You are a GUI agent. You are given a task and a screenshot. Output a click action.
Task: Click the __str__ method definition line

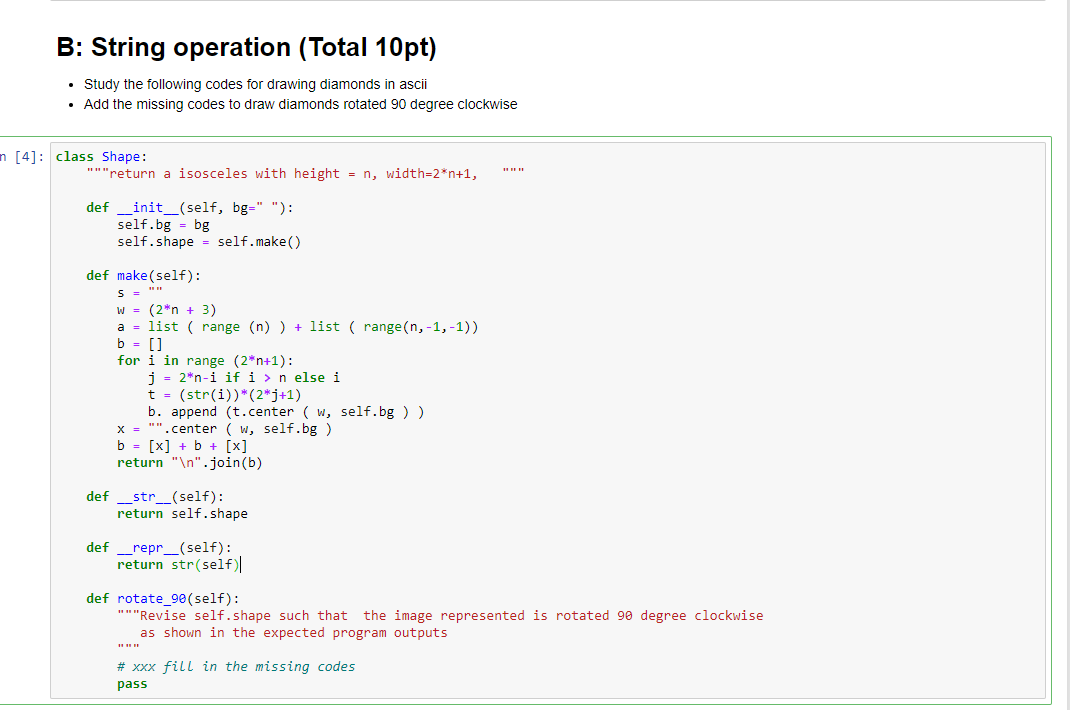coord(150,496)
